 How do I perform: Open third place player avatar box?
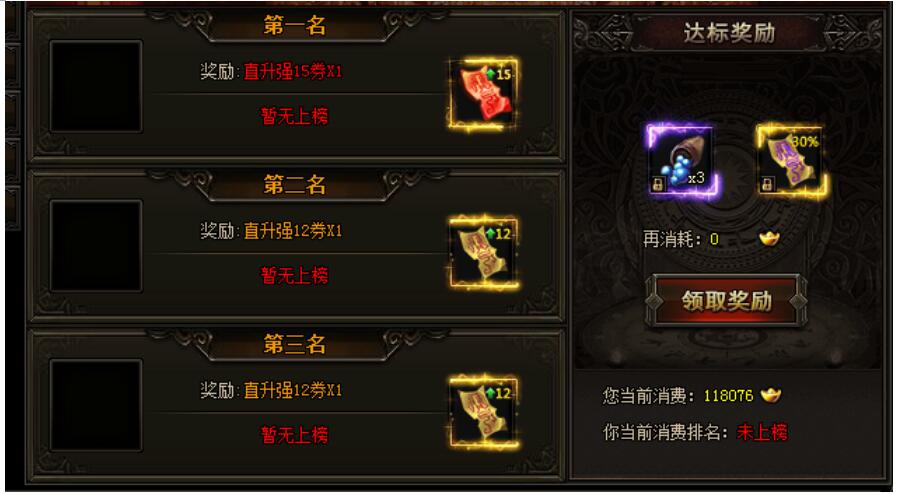click(x=96, y=405)
